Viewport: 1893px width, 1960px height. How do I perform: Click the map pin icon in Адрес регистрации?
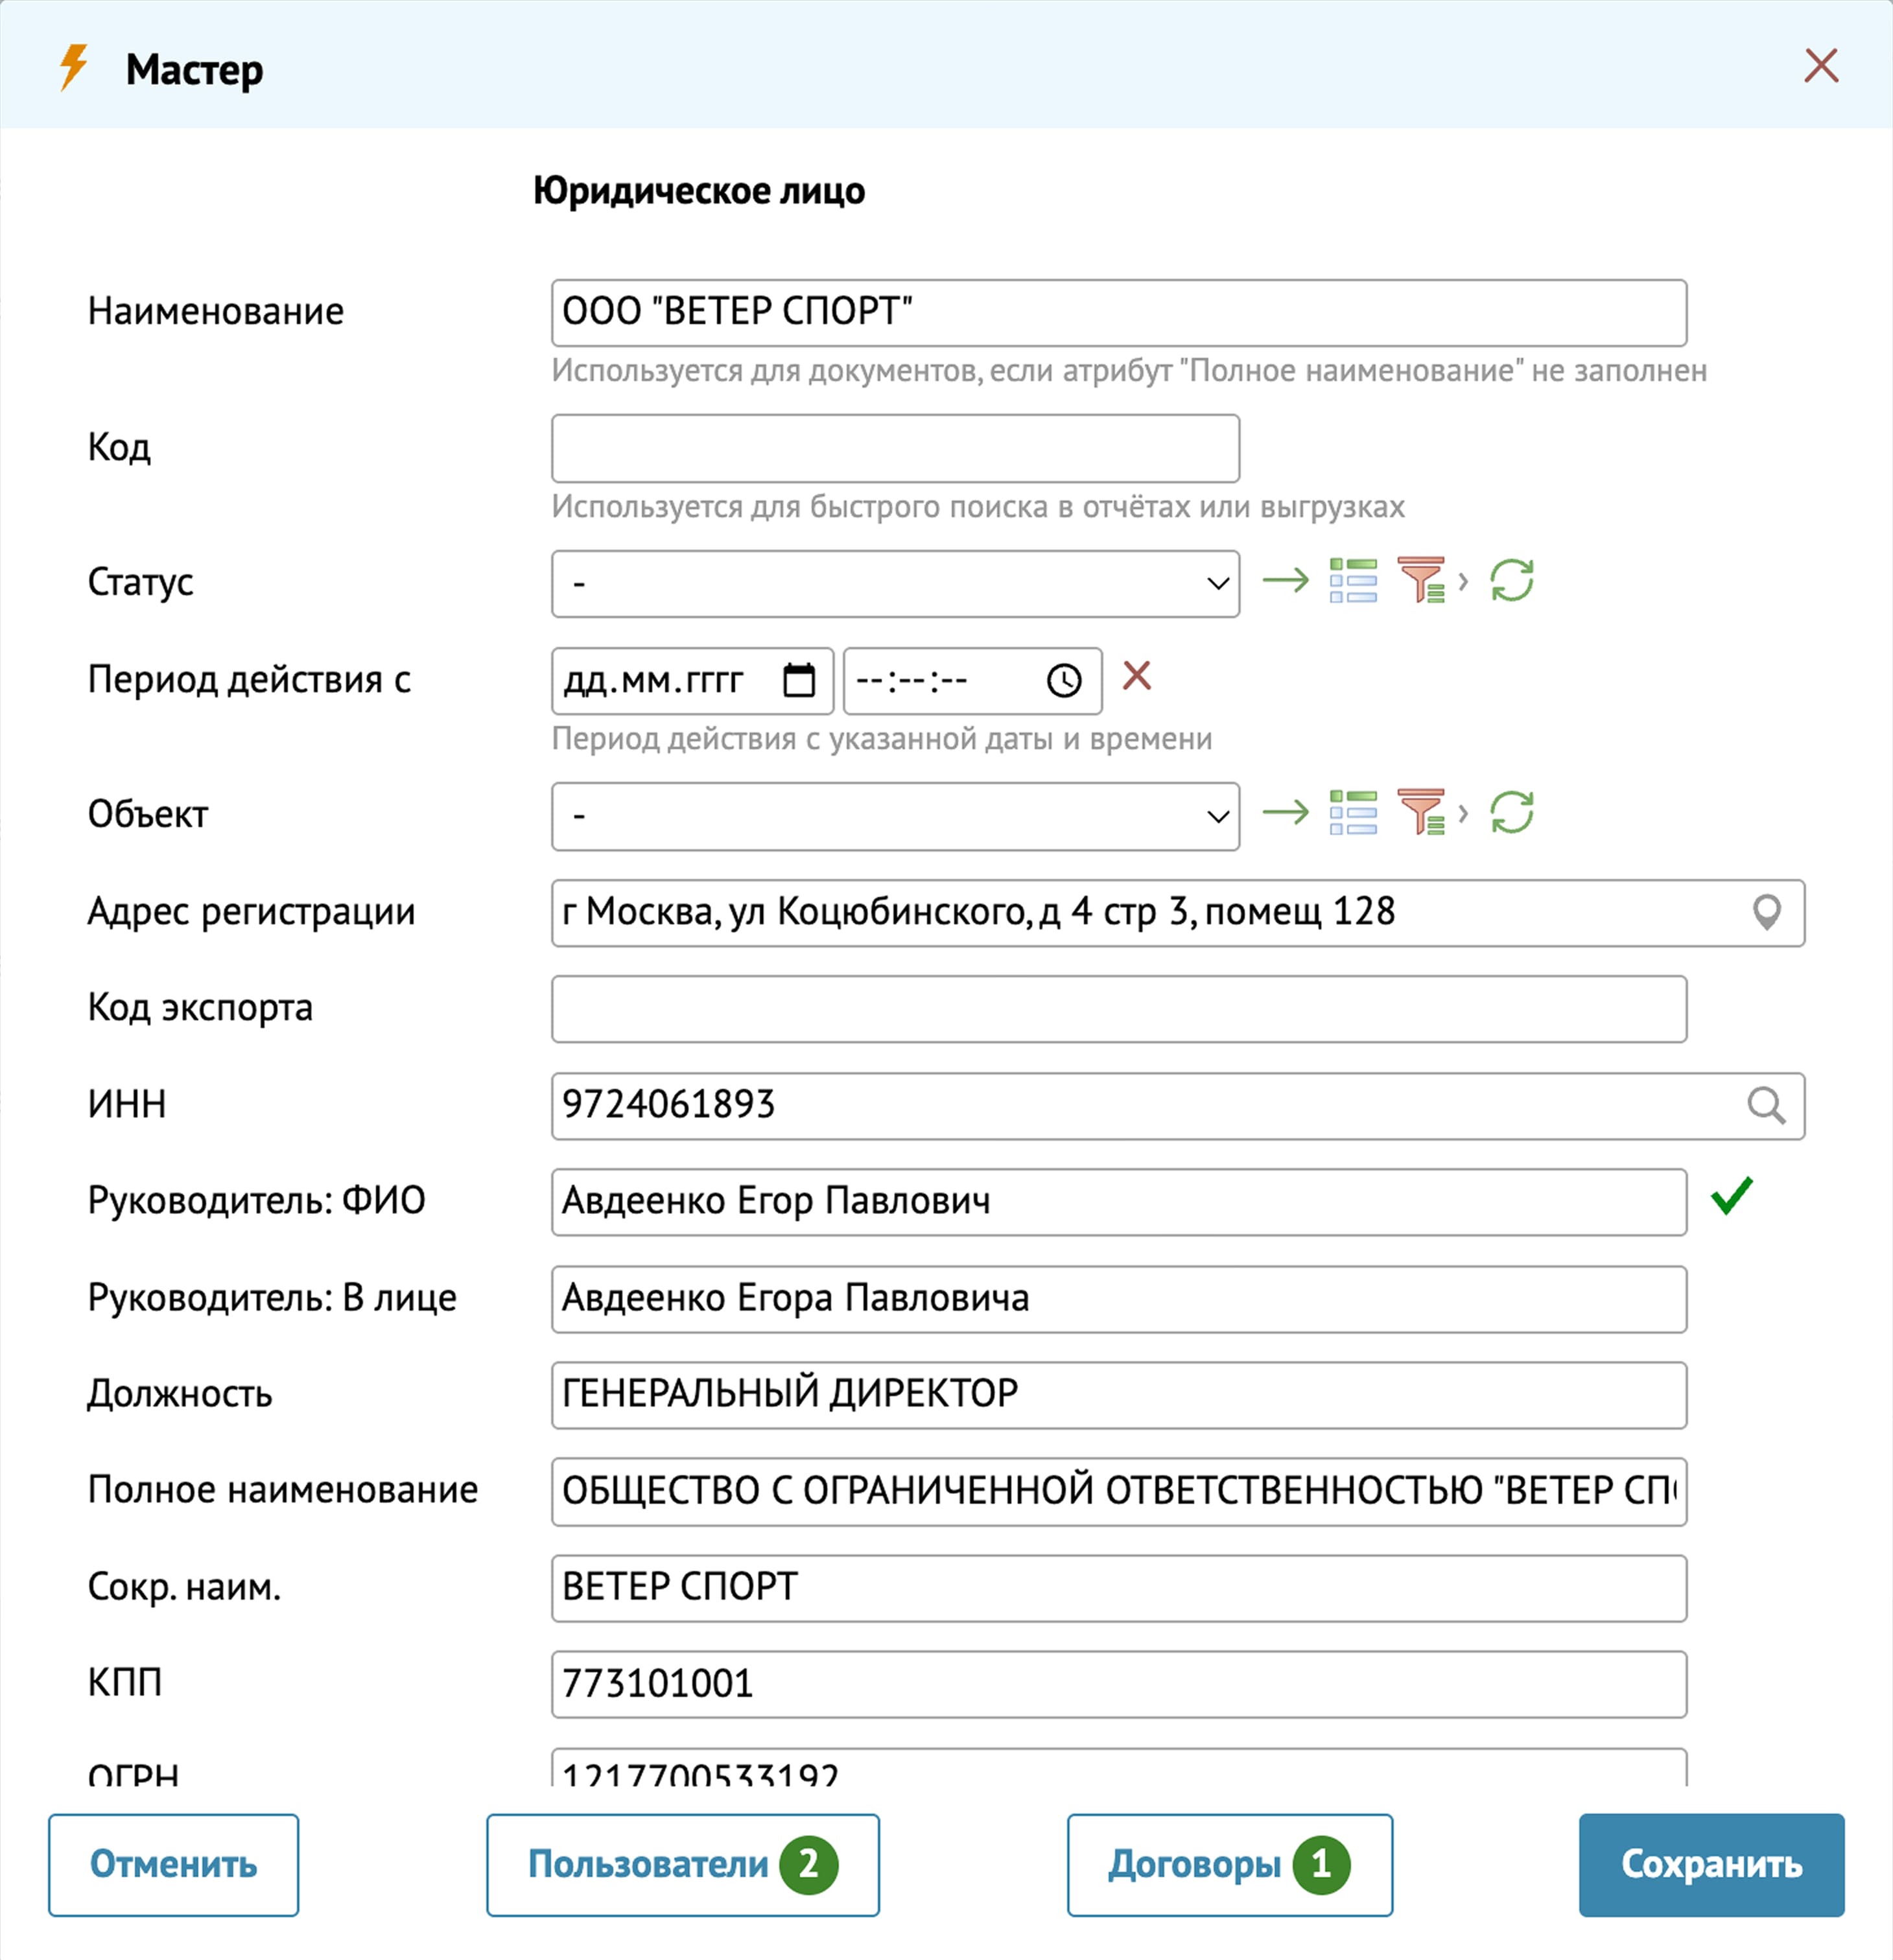(1766, 912)
